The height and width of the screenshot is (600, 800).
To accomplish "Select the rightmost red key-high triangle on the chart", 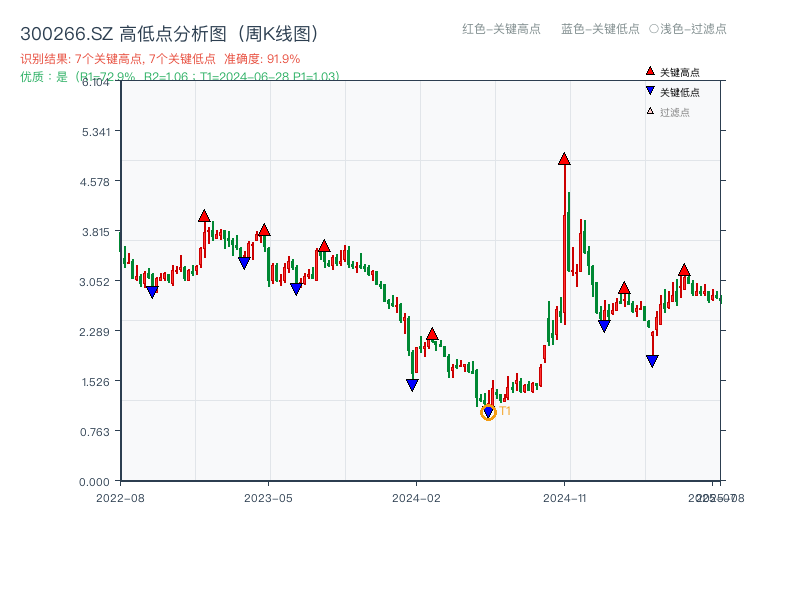I will tap(684, 270).
